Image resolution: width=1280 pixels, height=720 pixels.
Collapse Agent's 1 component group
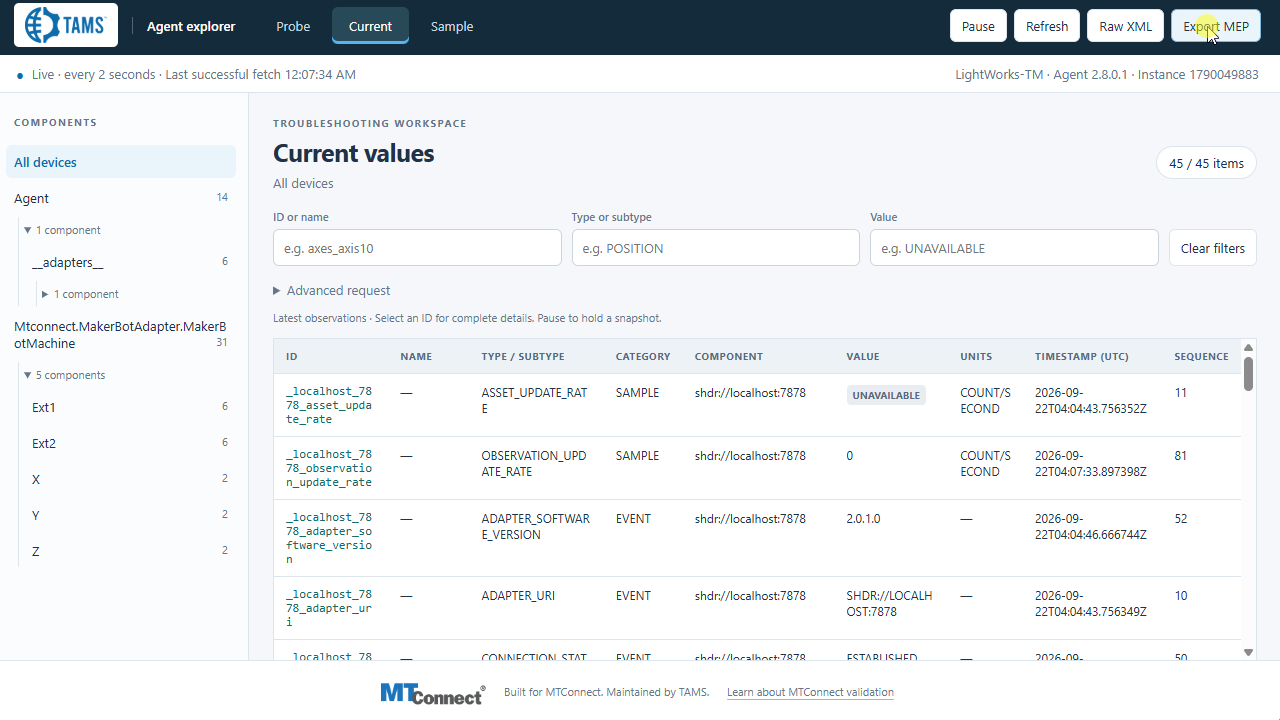click(63, 230)
